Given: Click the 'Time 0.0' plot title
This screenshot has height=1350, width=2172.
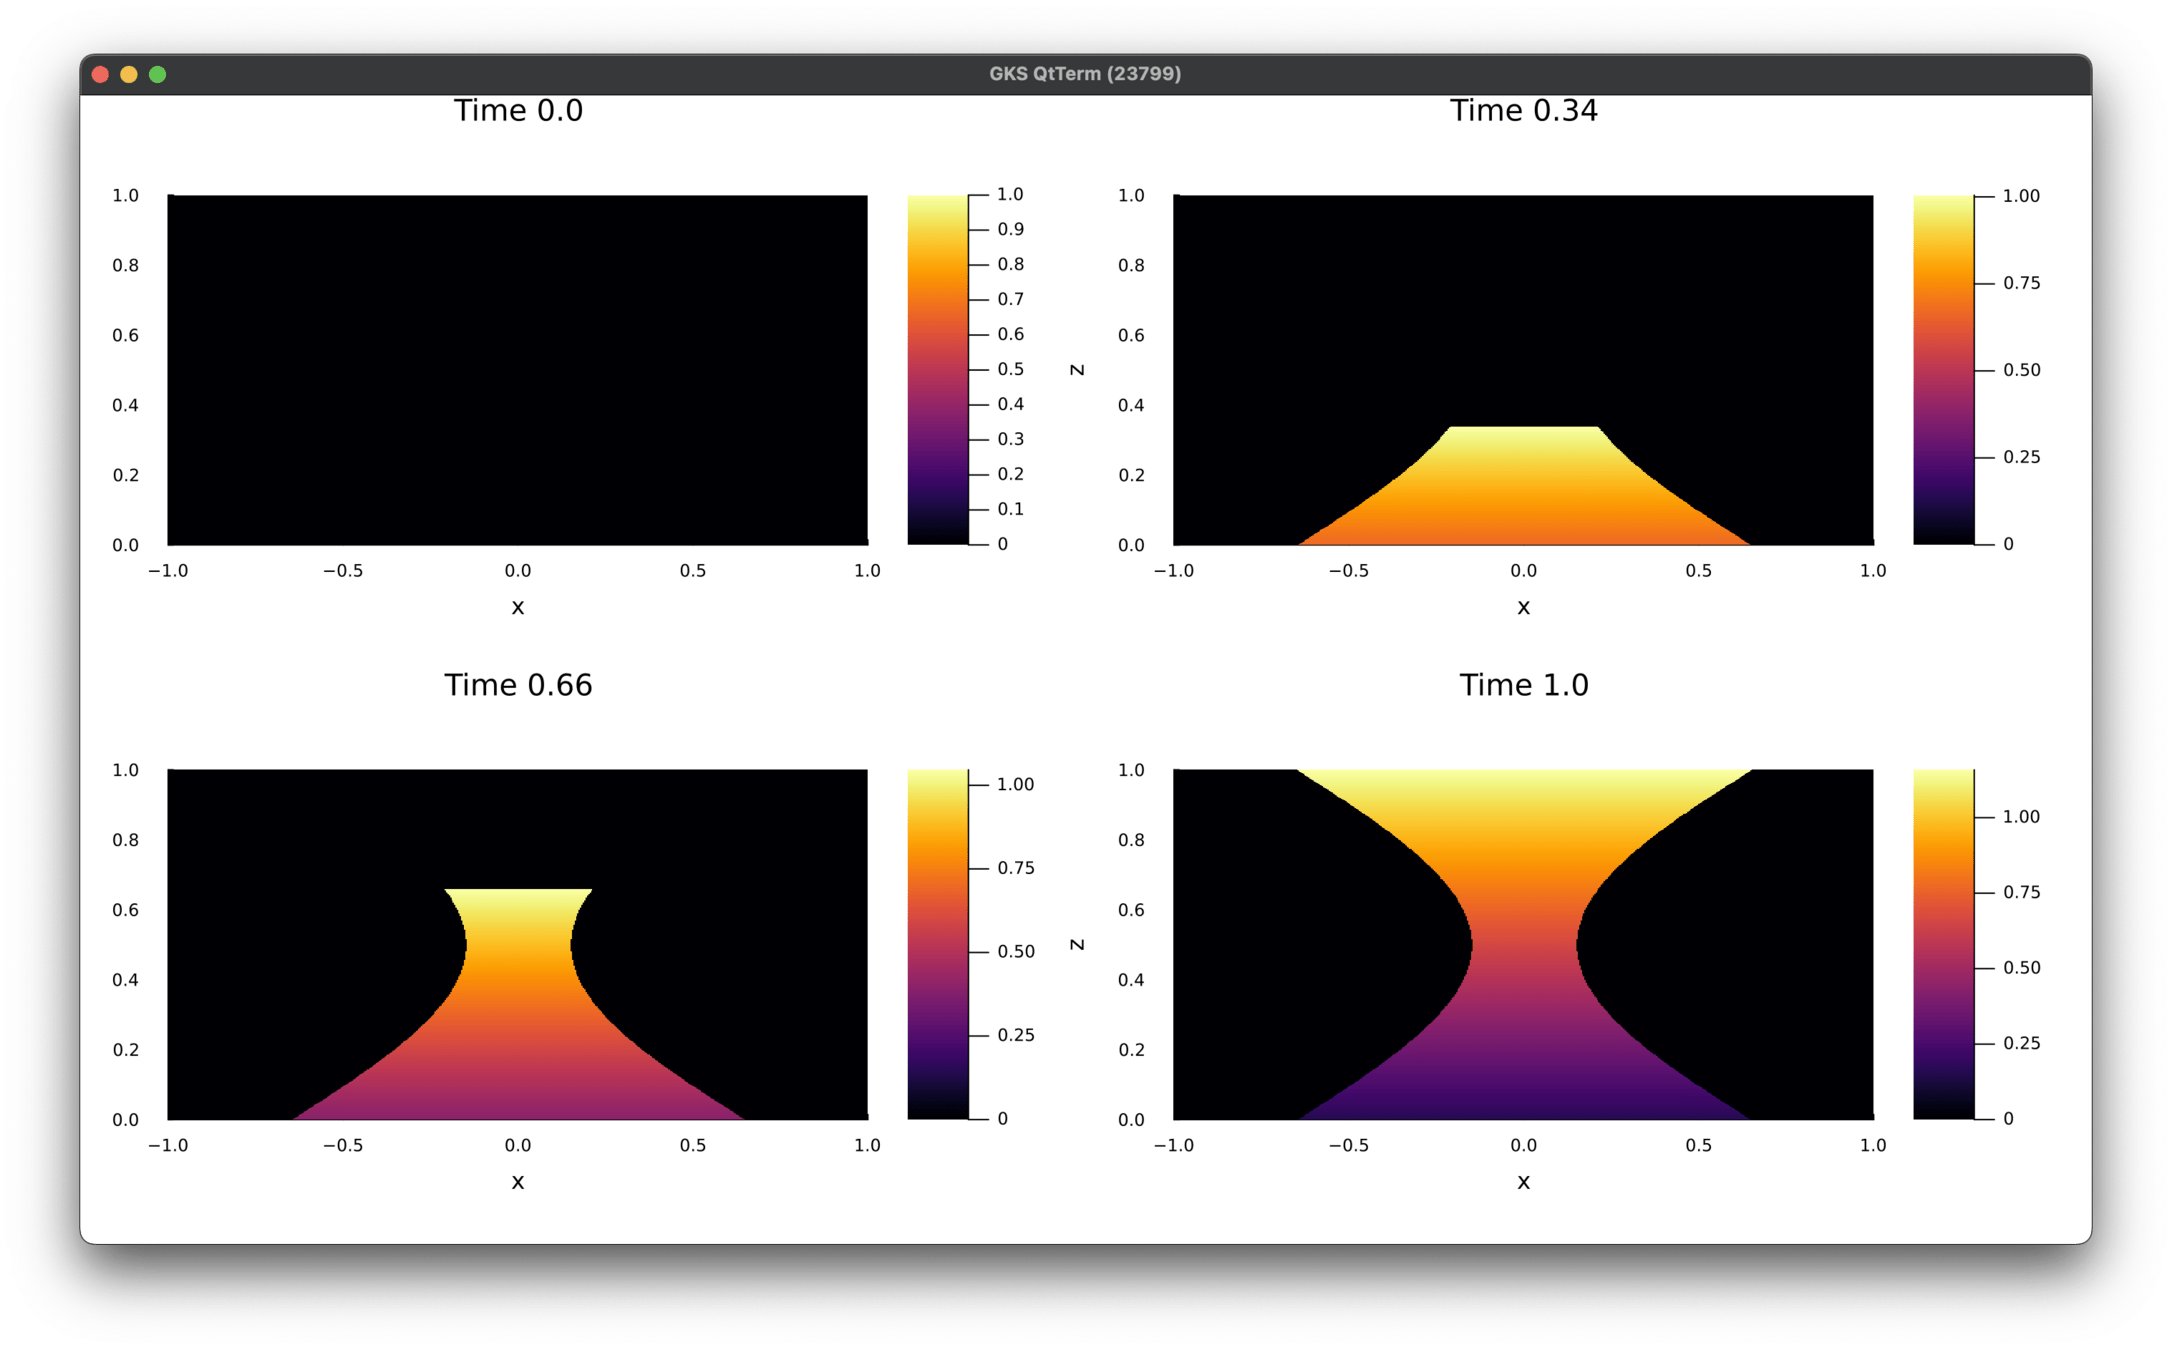Looking at the screenshot, I should [x=518, y=110].
